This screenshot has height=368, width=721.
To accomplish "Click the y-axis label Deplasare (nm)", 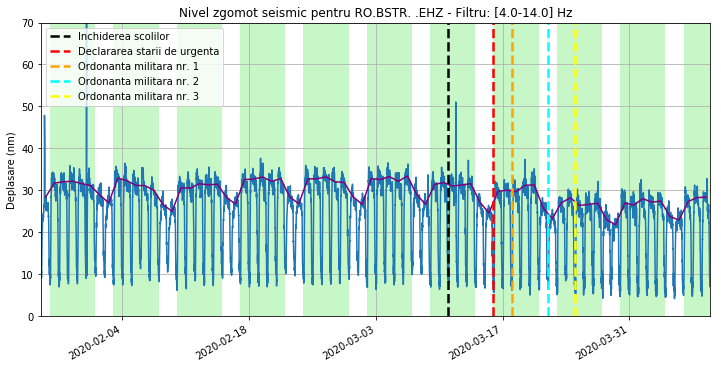I will tap(11, 170).
